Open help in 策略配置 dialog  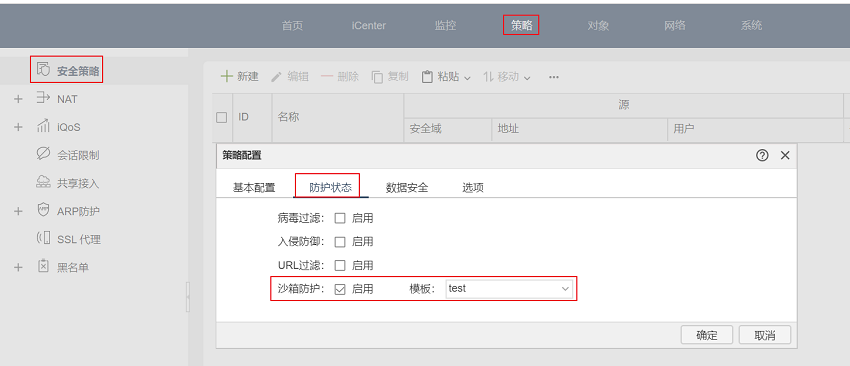point(762,156)
